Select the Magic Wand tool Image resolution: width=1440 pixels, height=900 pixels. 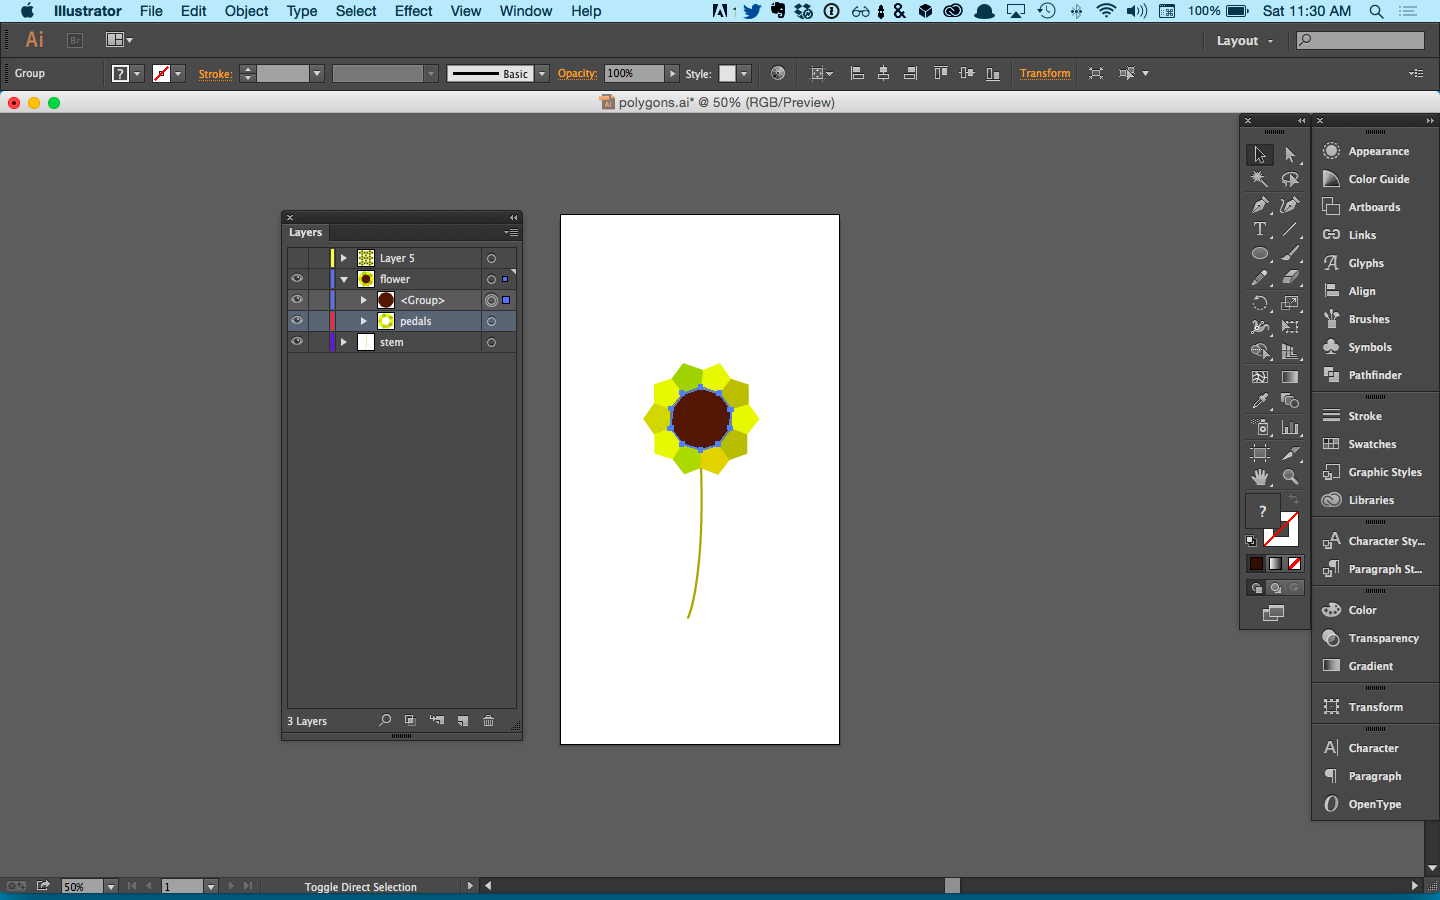click(1260, 180)
